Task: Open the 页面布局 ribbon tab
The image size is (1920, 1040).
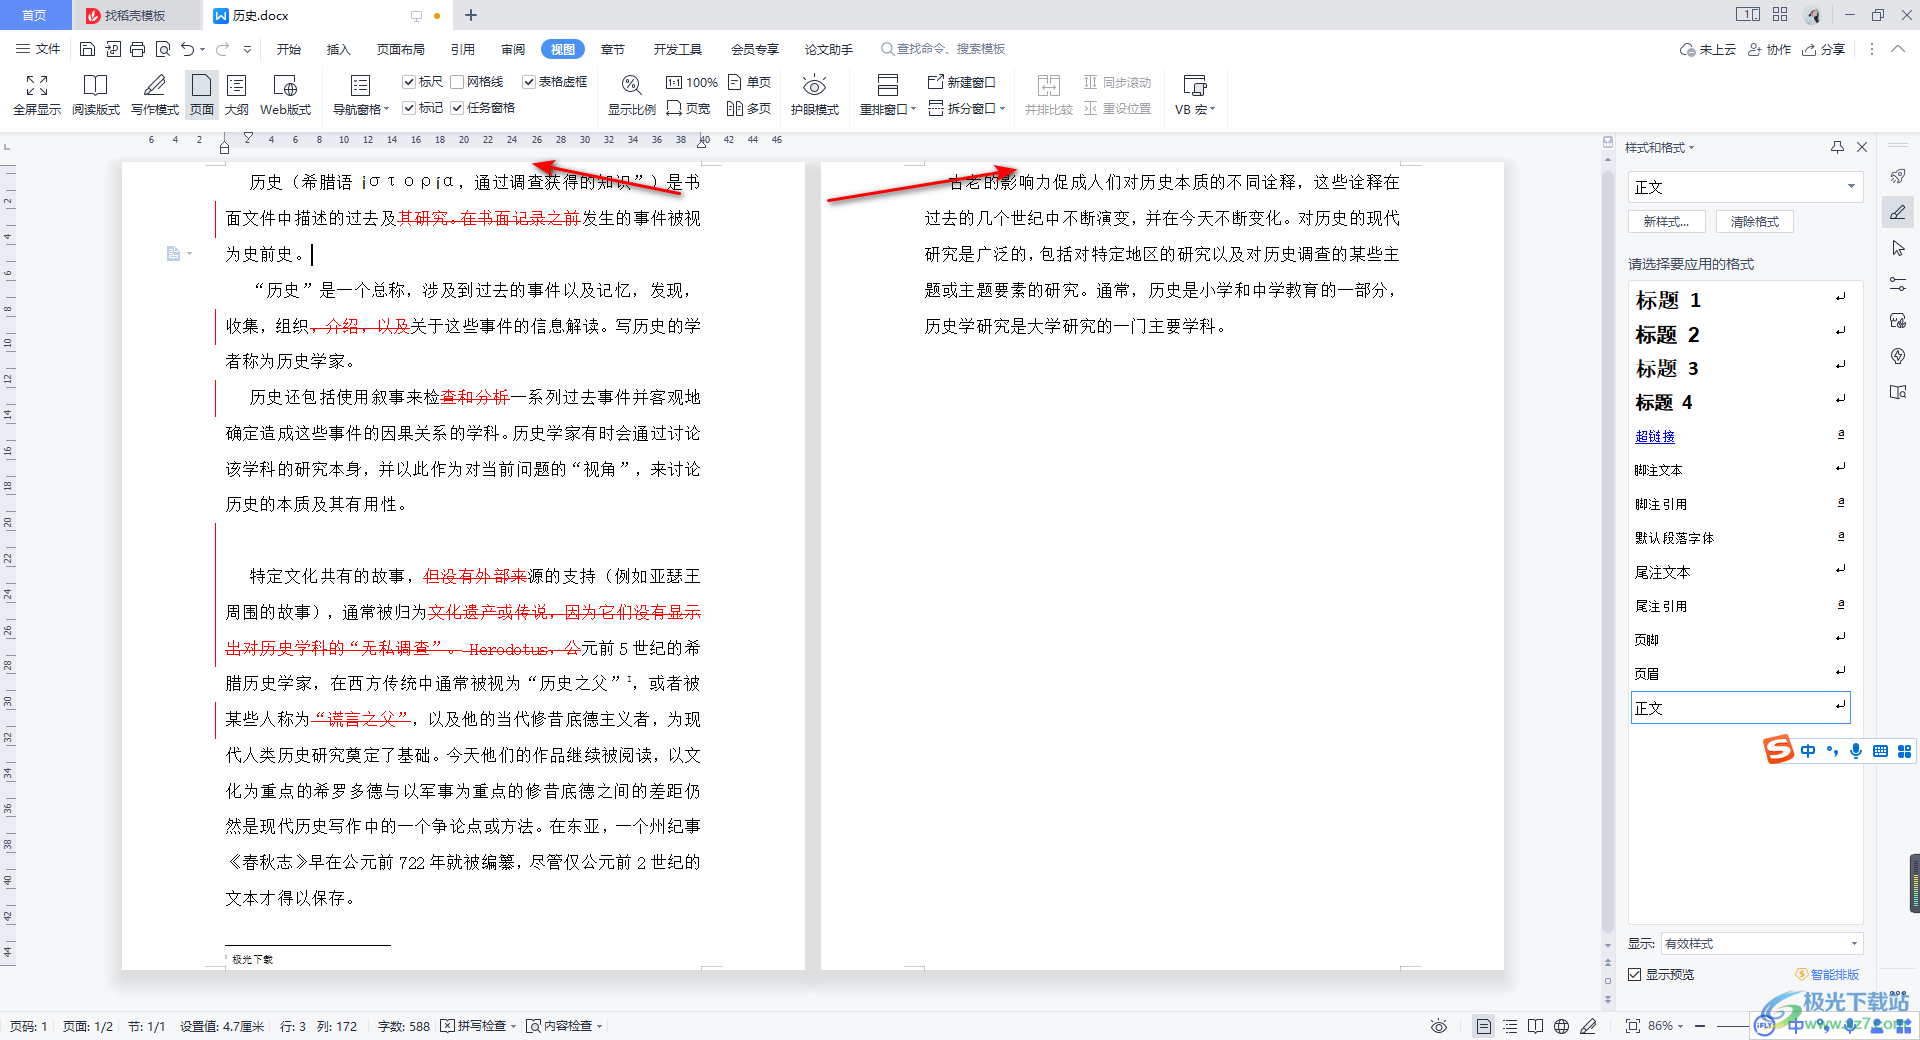Action: [401, 49]
